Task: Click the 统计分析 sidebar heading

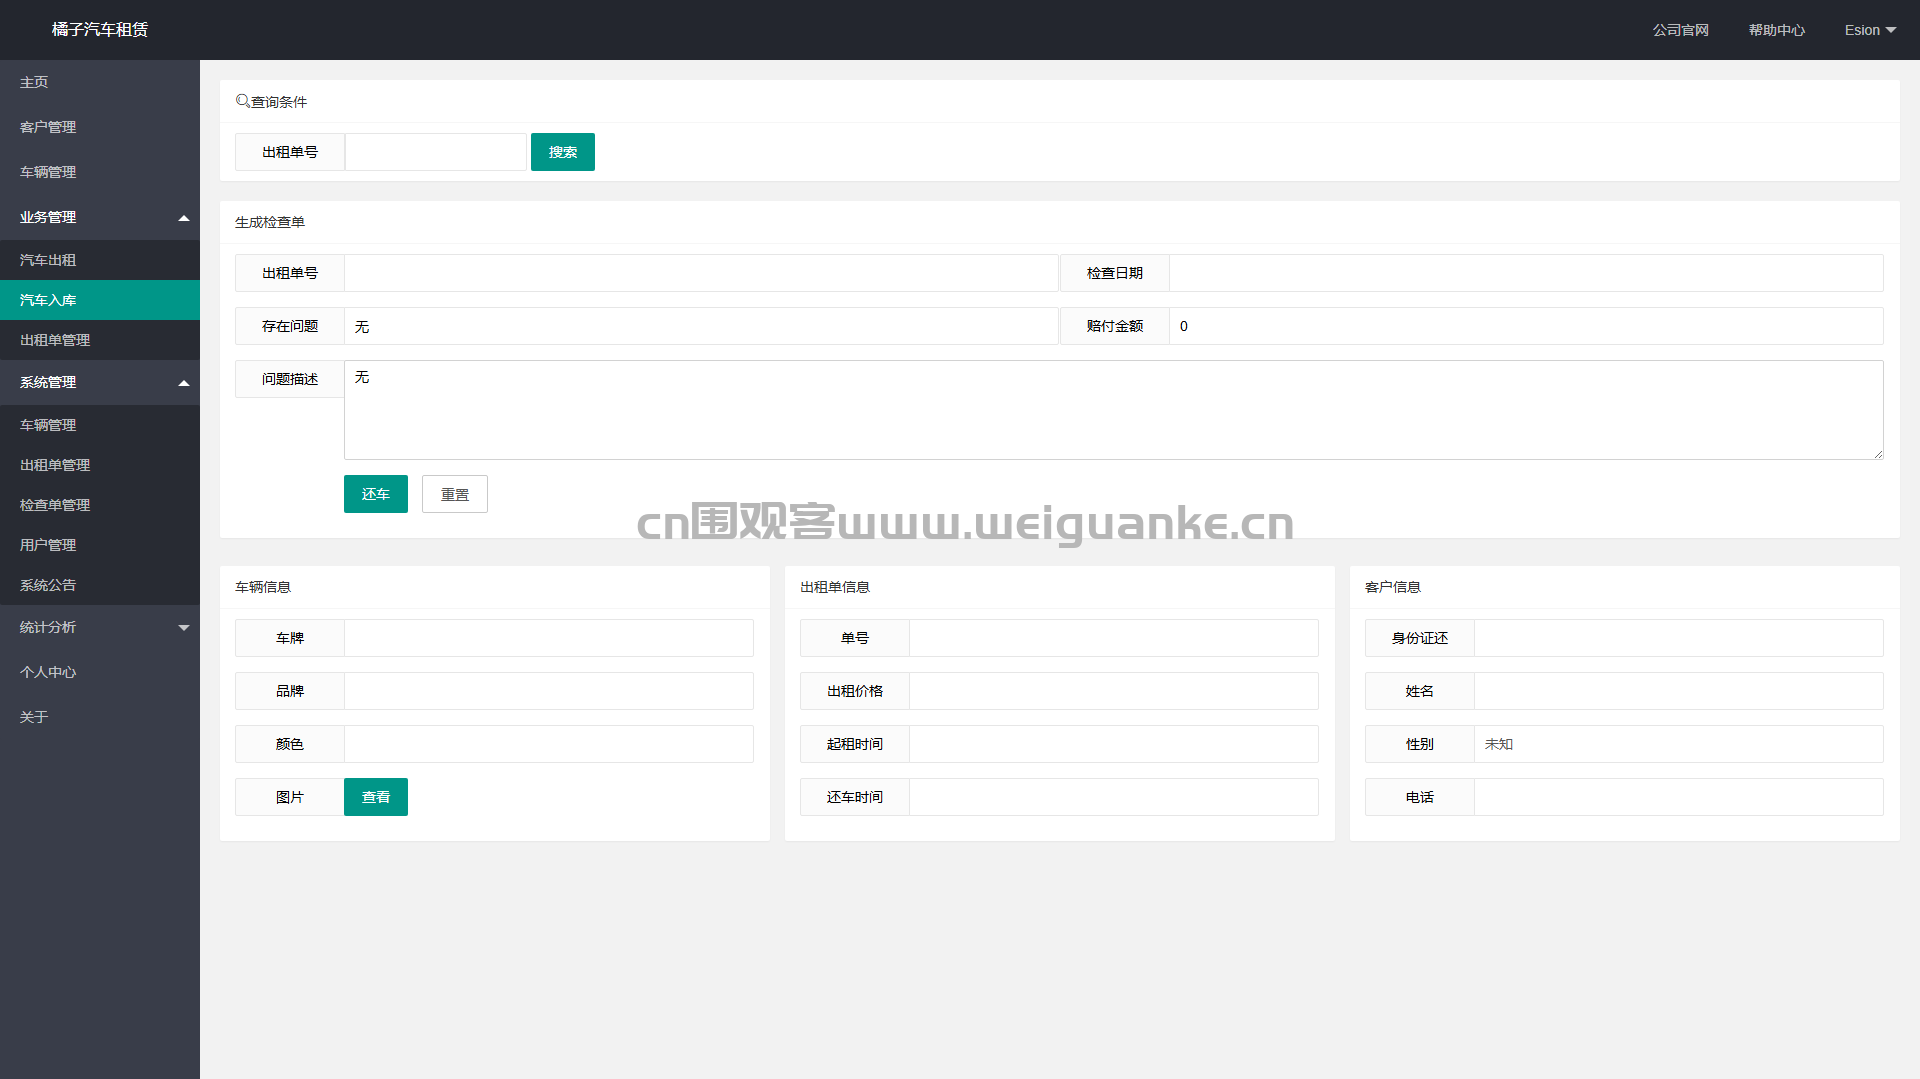Action: (100, 627)
